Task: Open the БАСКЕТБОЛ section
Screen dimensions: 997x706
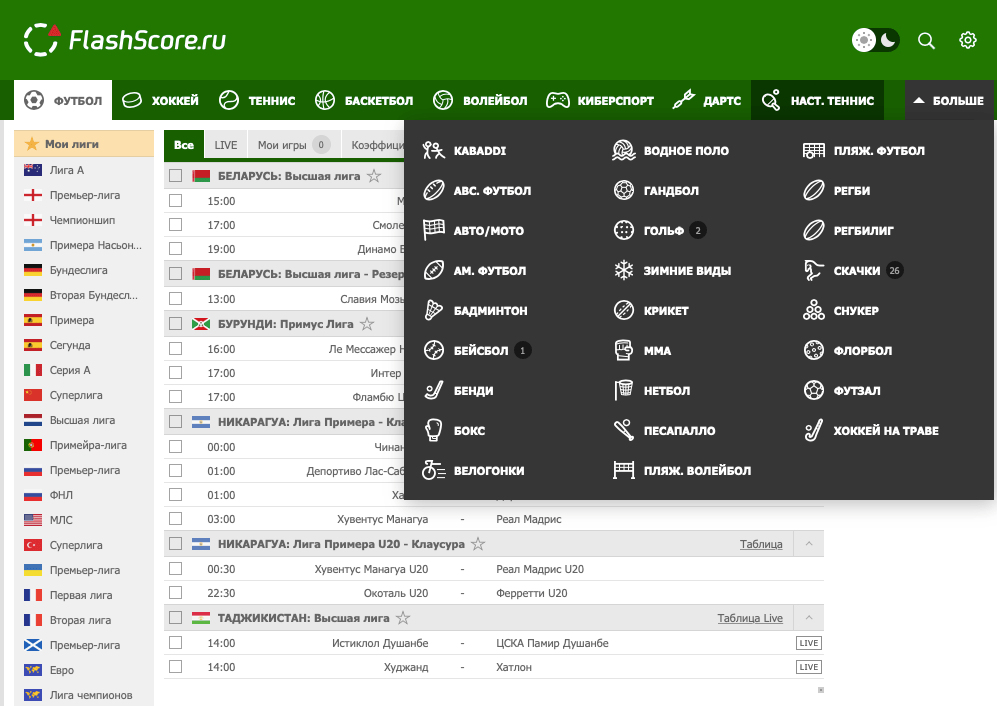Action: (364, 100)
